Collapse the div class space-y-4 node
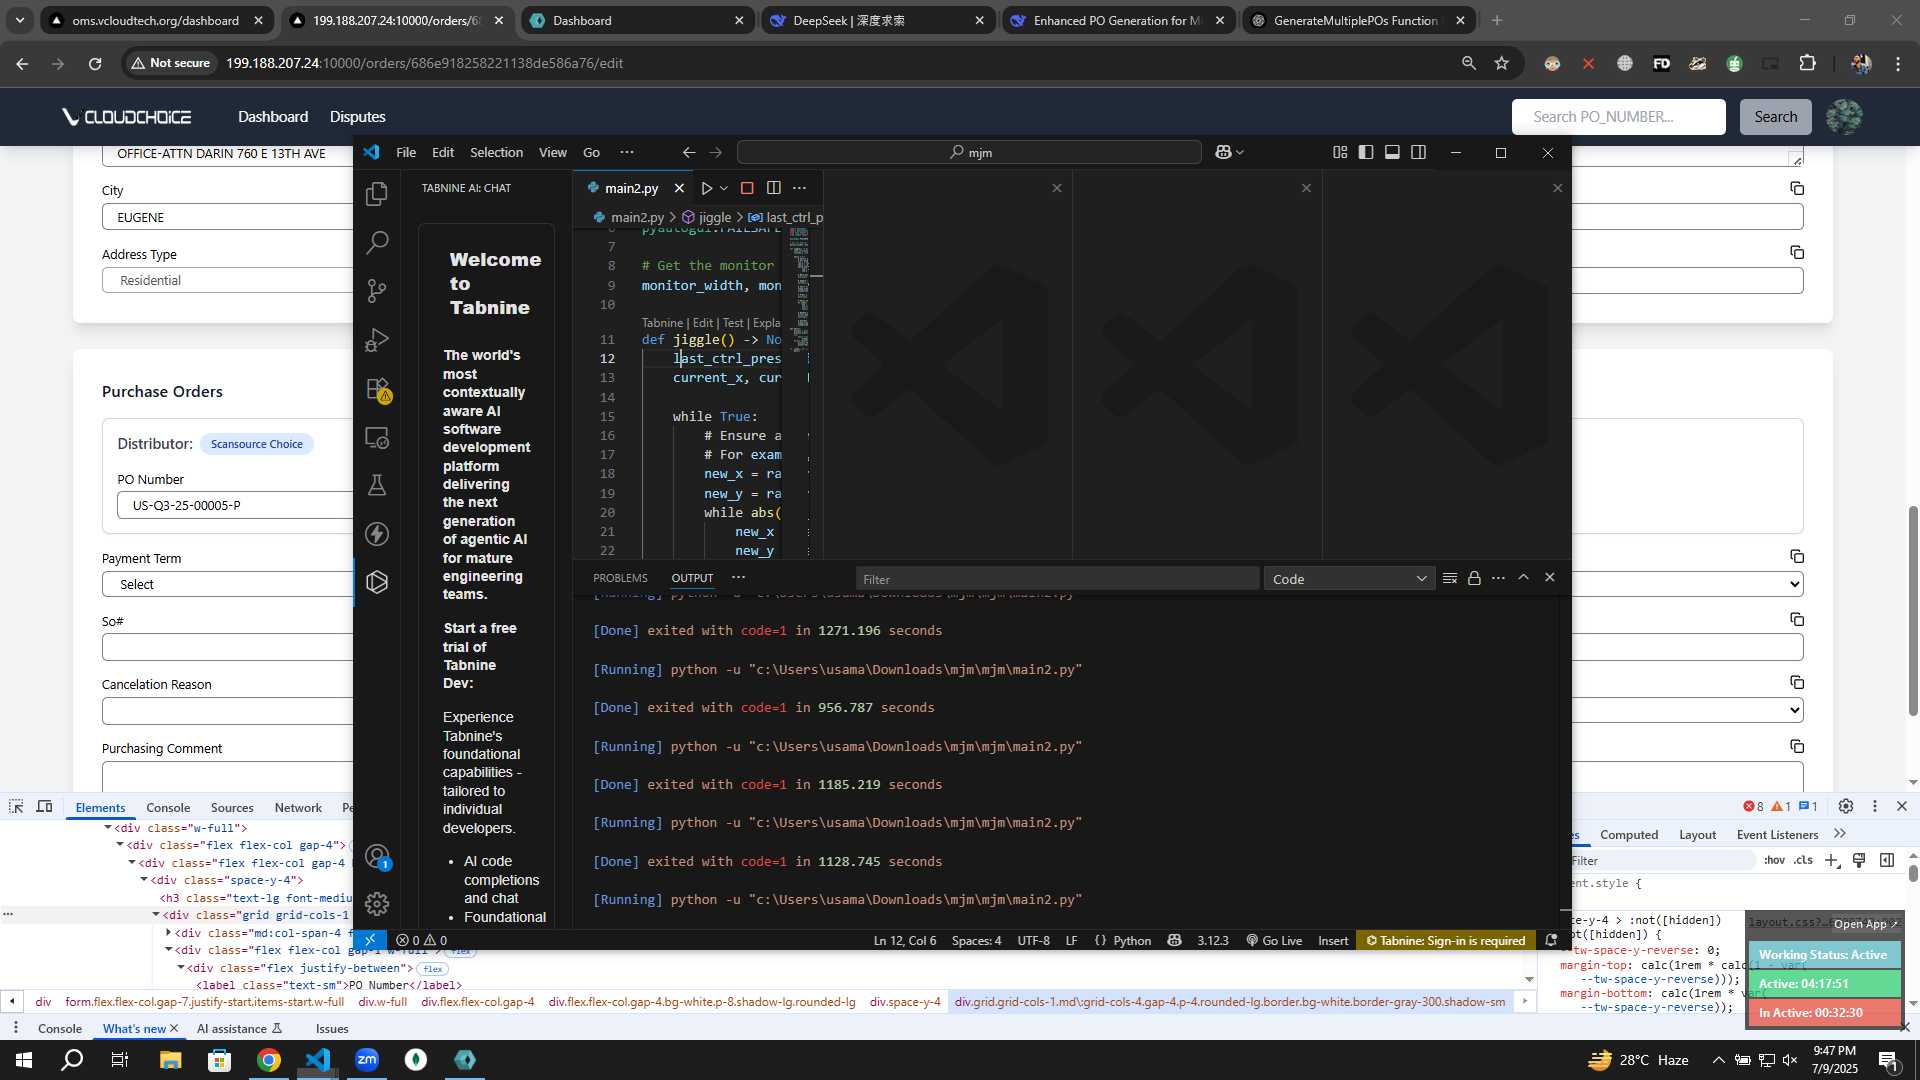 click(144, 880)
